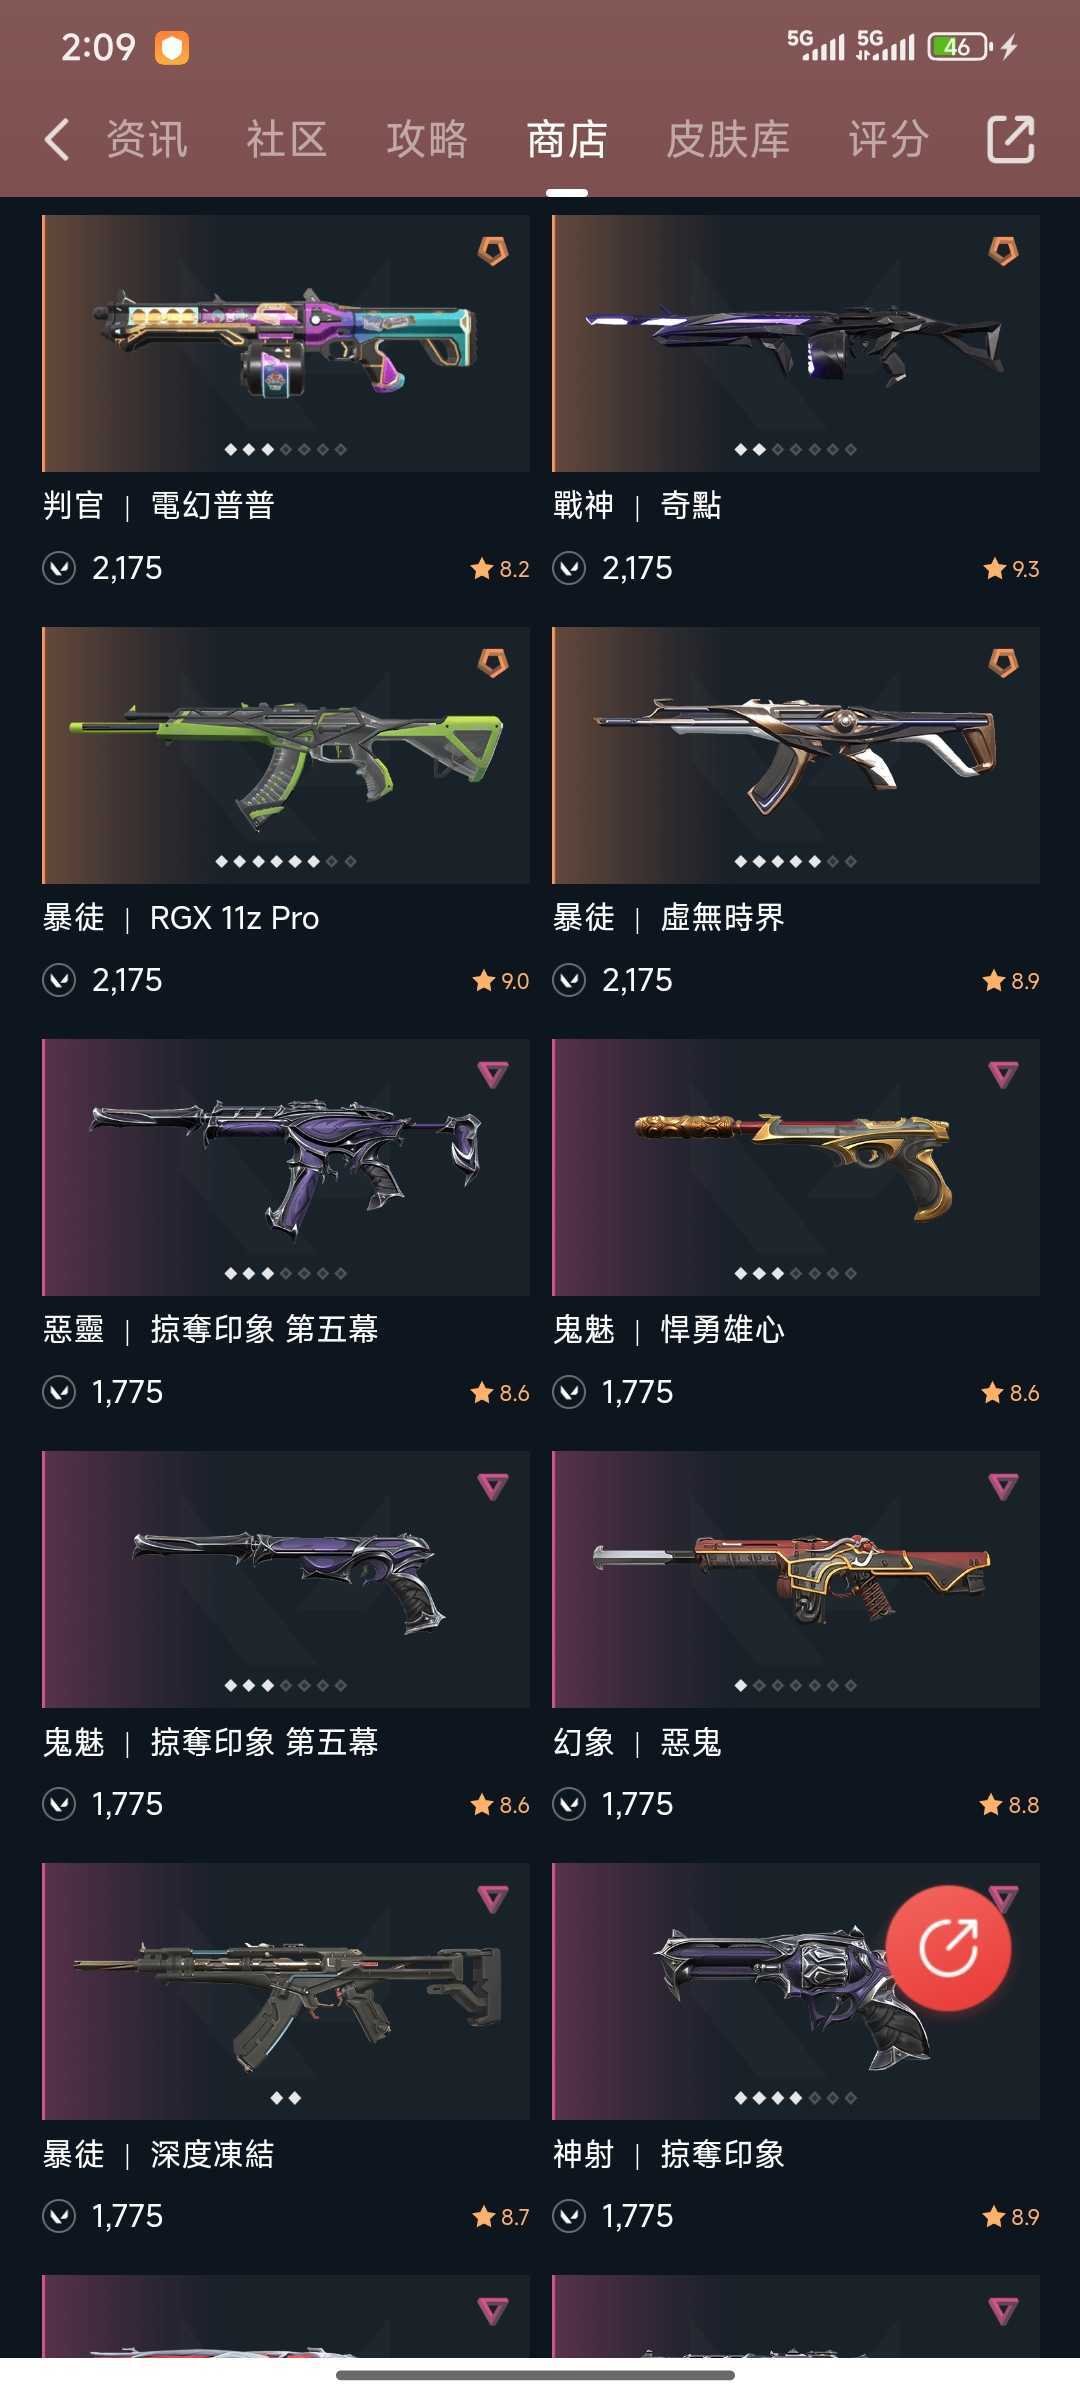Screen dimensions: 1080x2400
Task: Tap the VP currency icon under 虛無時界
Action: (569, 980)
